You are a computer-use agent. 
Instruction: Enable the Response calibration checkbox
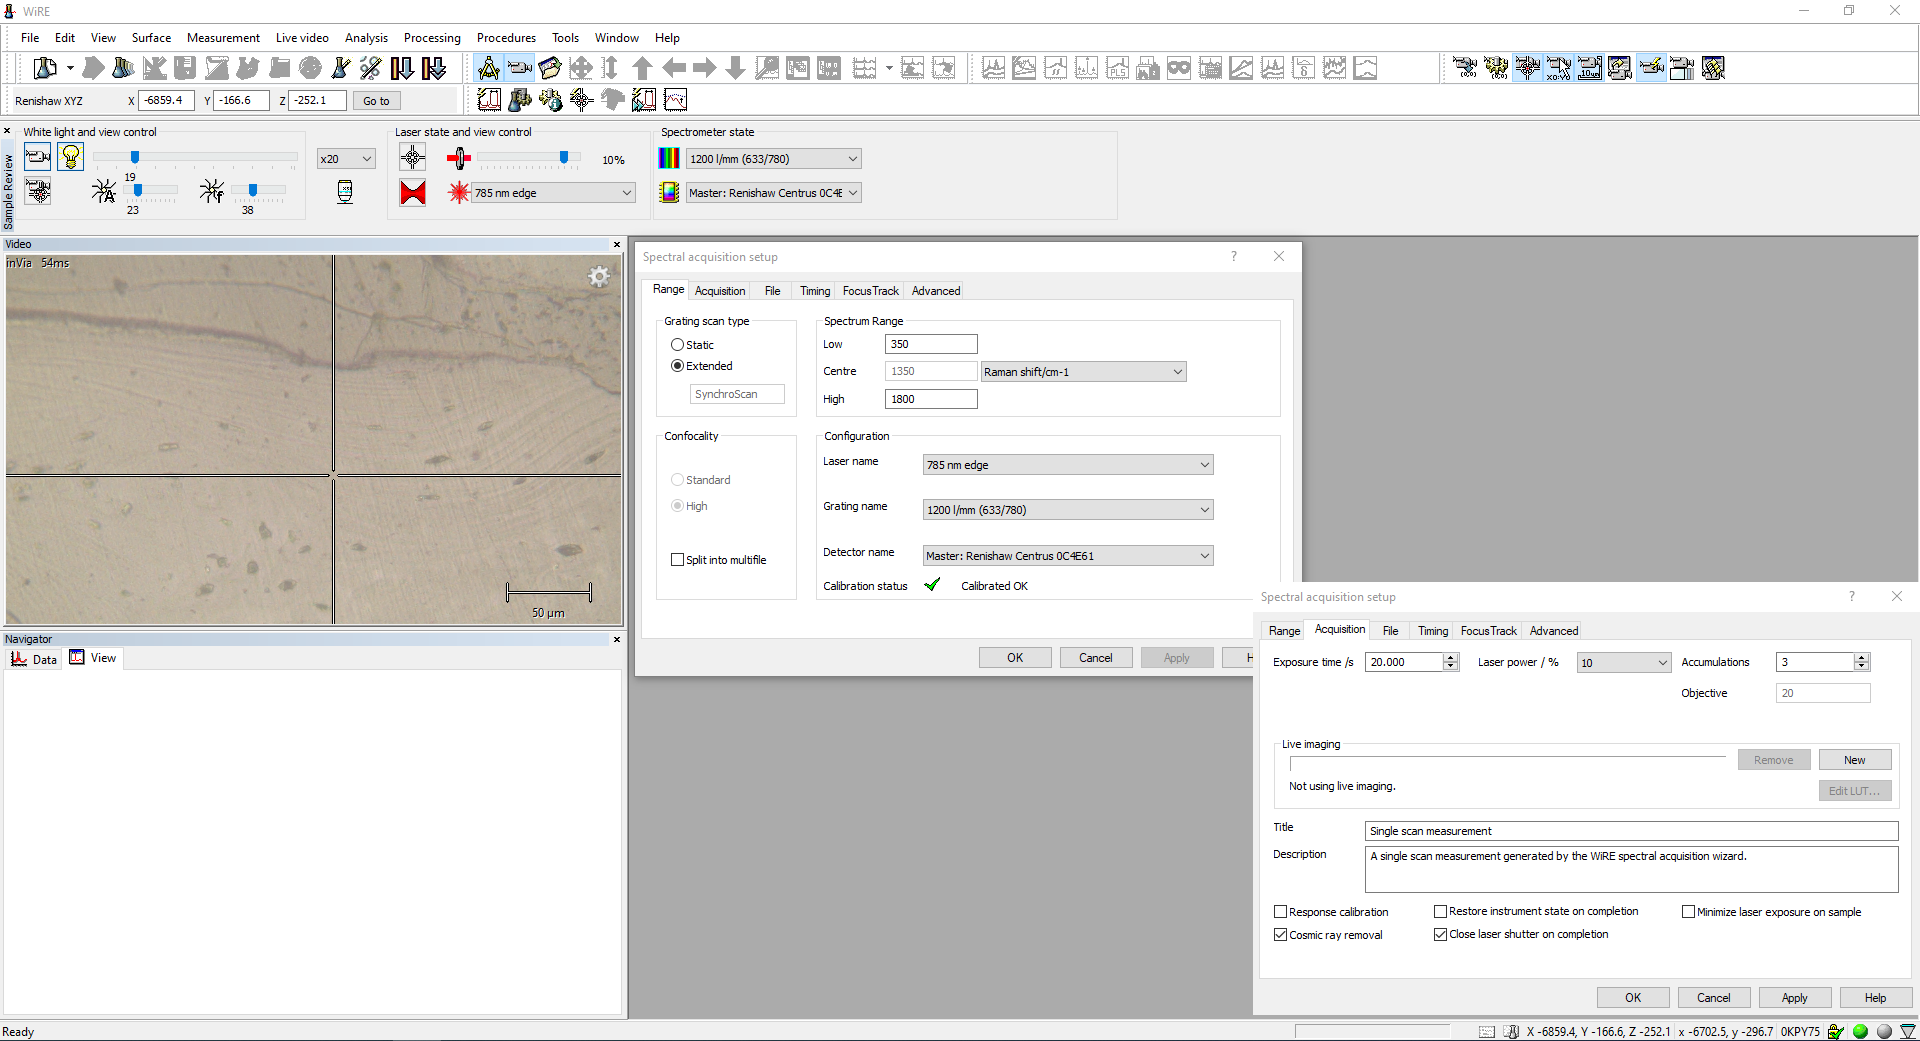point(1280,912)
